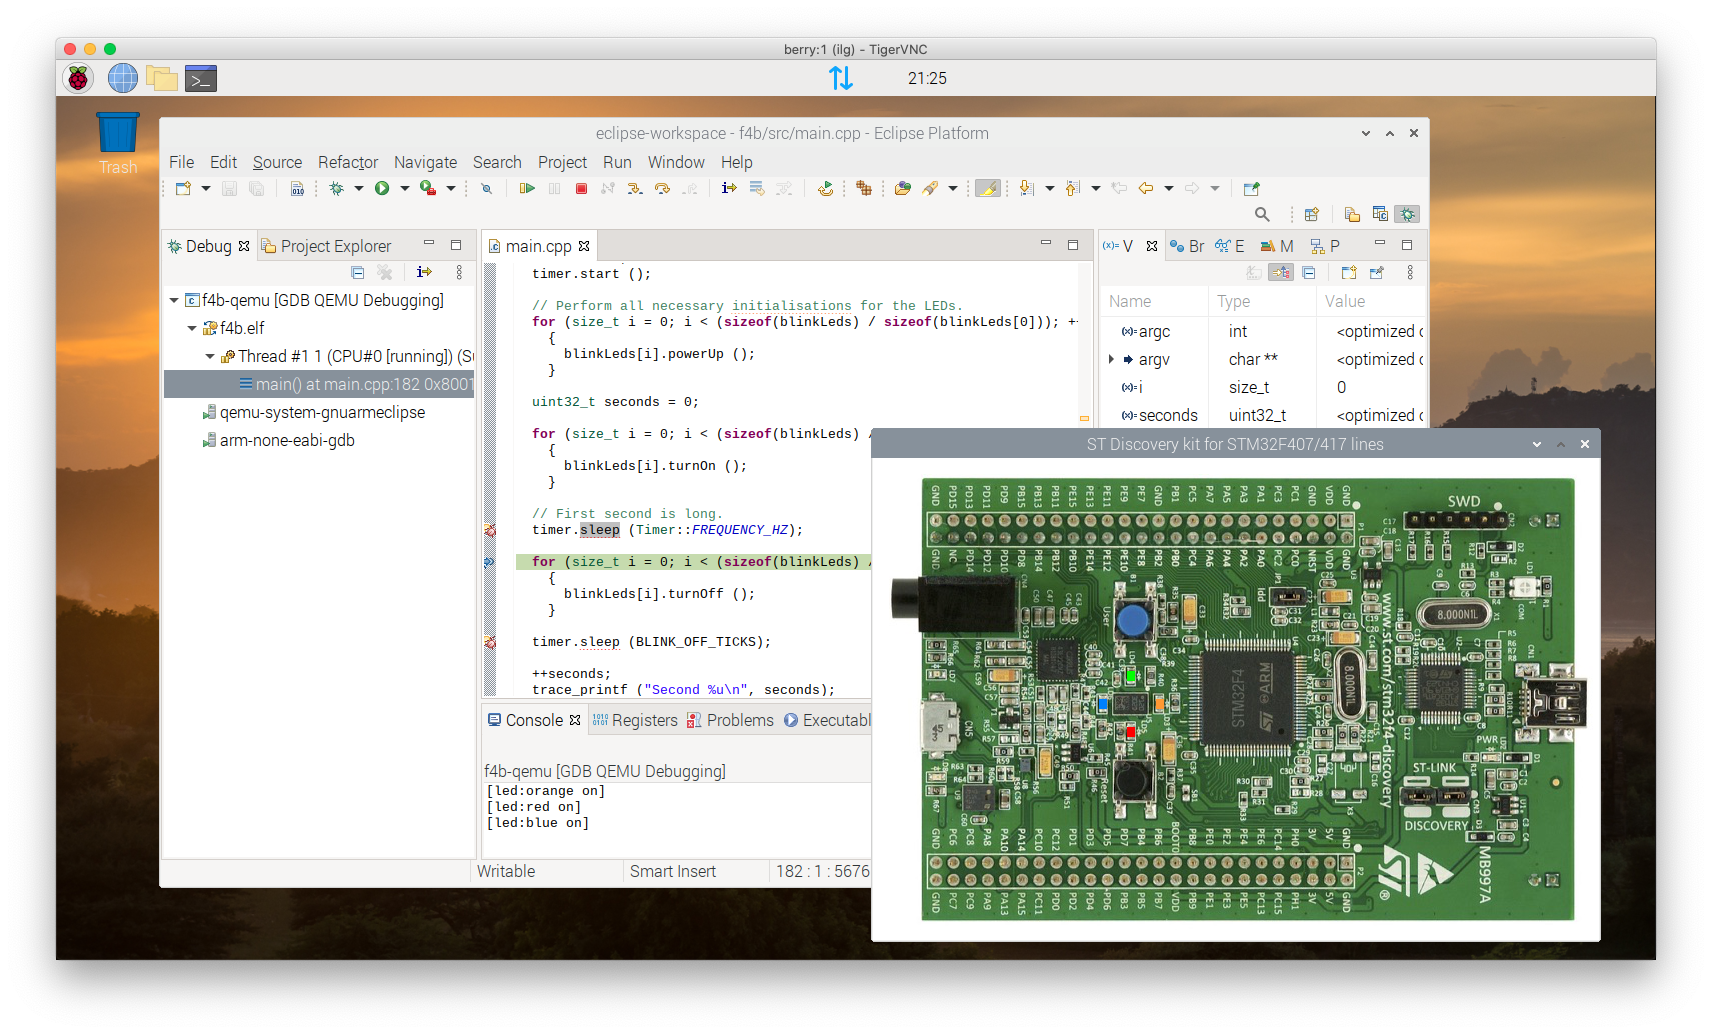Click the Resume debug button
The width and height of the screenshot is (1712, 1034).
(x=527, y=188)
